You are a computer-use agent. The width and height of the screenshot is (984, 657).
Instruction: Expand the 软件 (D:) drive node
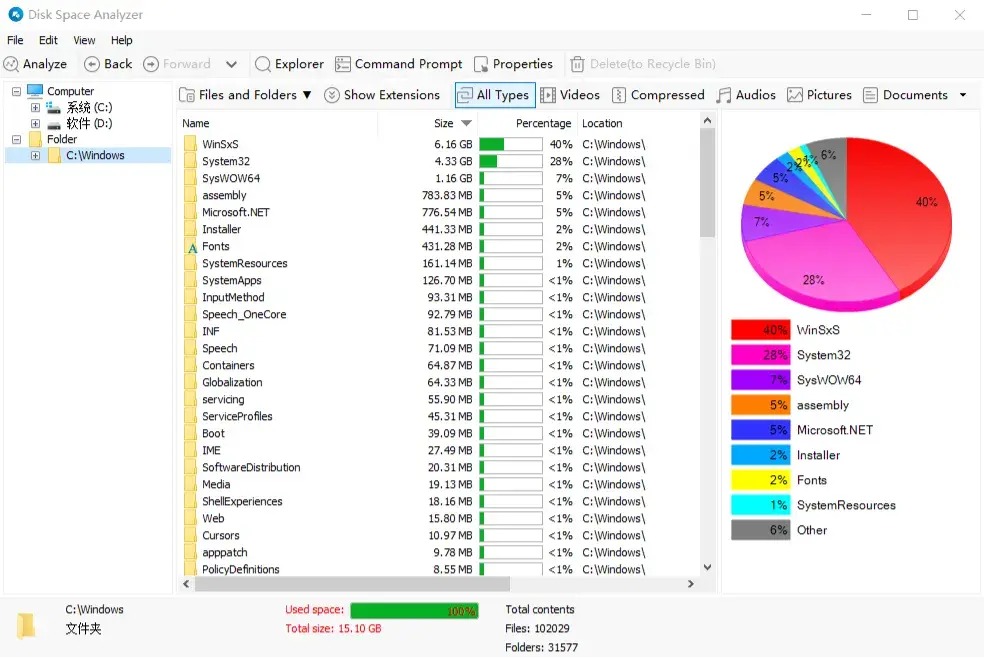pos(35,124)
